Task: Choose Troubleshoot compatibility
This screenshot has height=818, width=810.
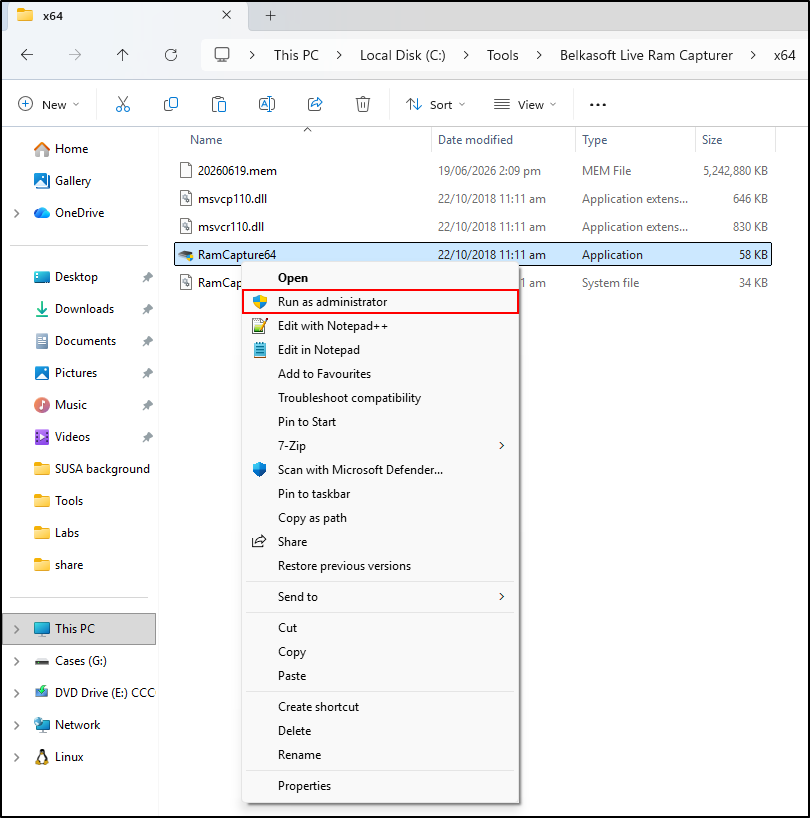Action: click(380, 398)
